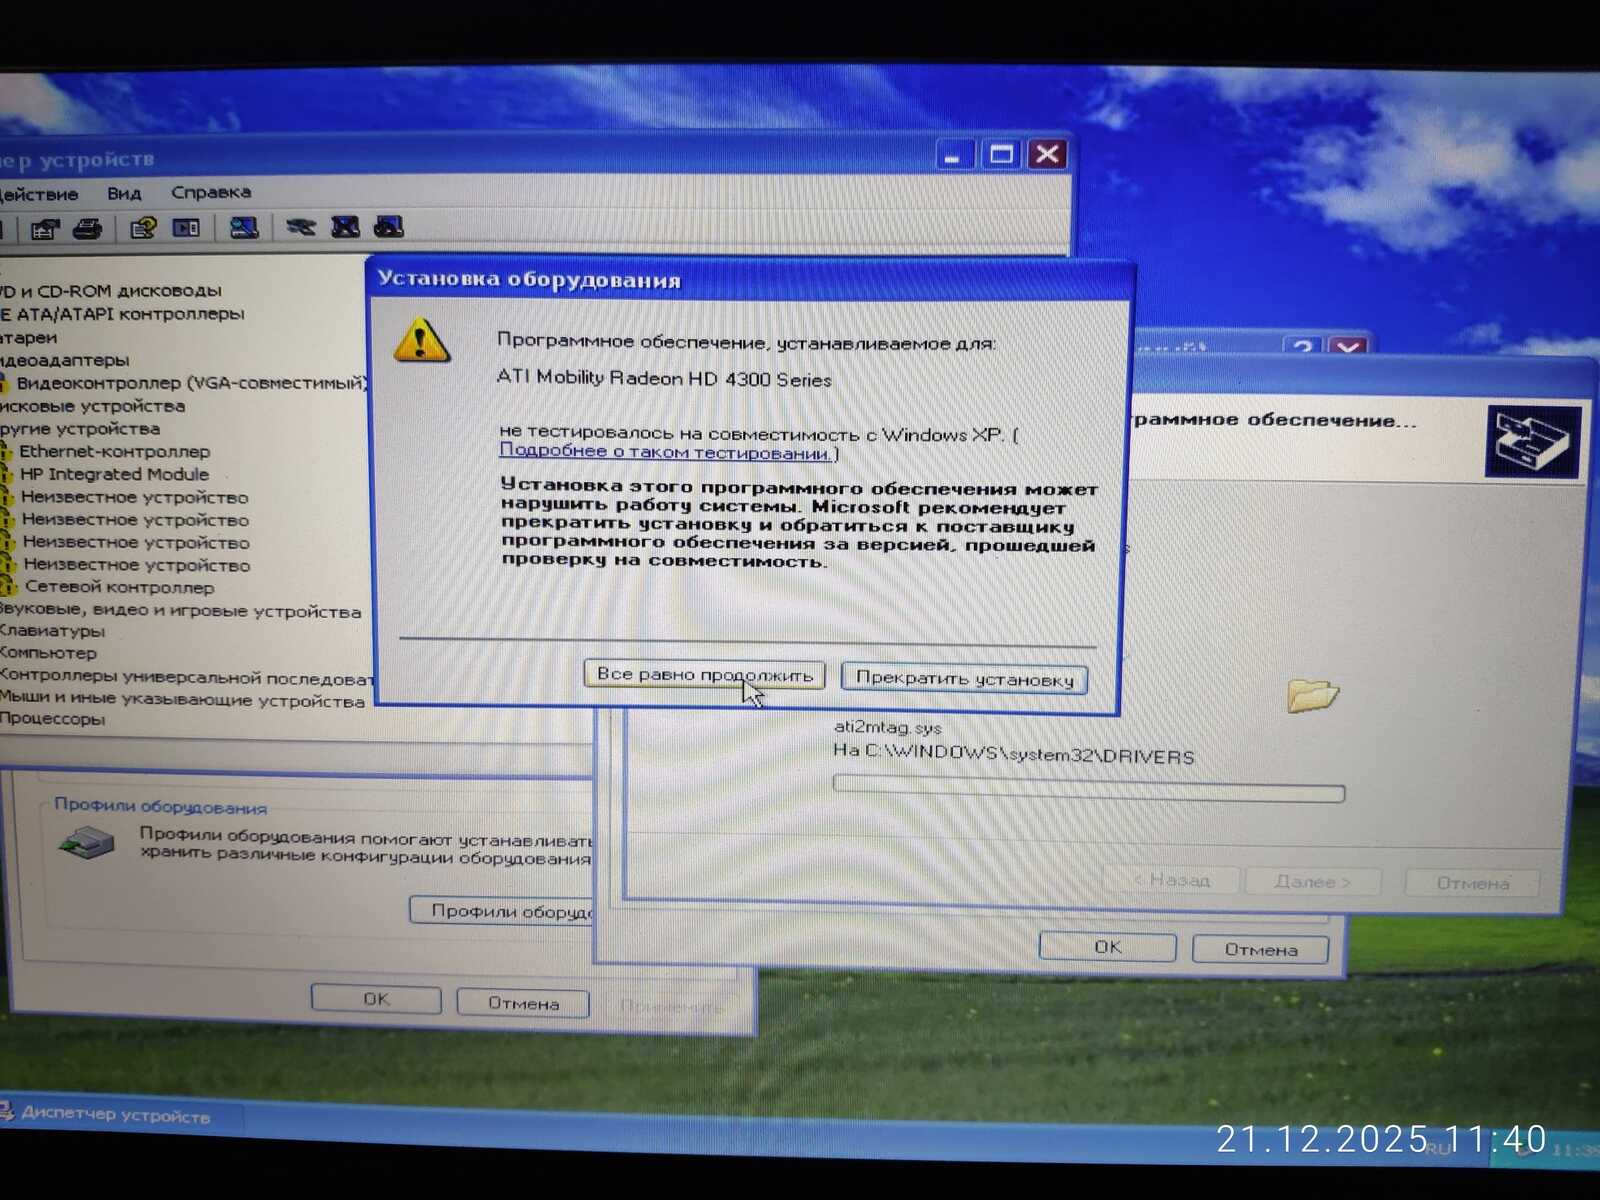Click the file copy progress bar
1600x1200 pixels.
(x=1088, y=789)
